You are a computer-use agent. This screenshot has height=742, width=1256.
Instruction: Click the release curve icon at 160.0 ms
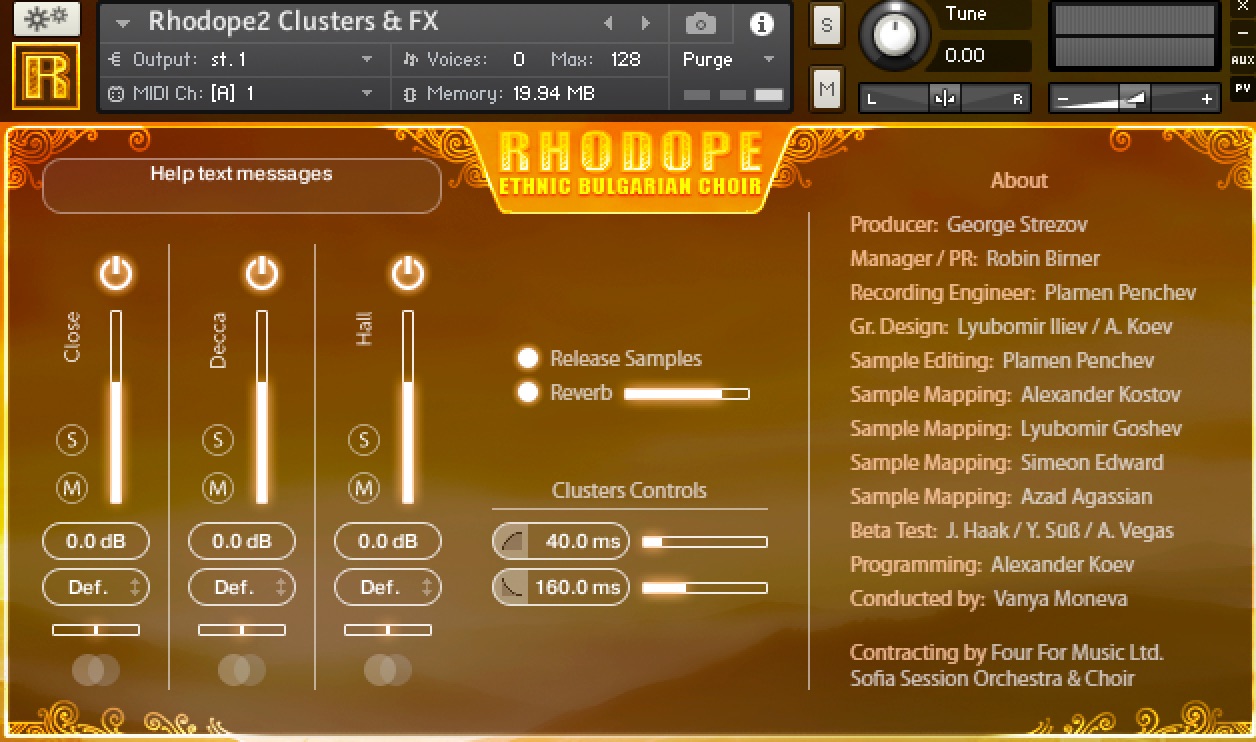click(x=512, y=587)
